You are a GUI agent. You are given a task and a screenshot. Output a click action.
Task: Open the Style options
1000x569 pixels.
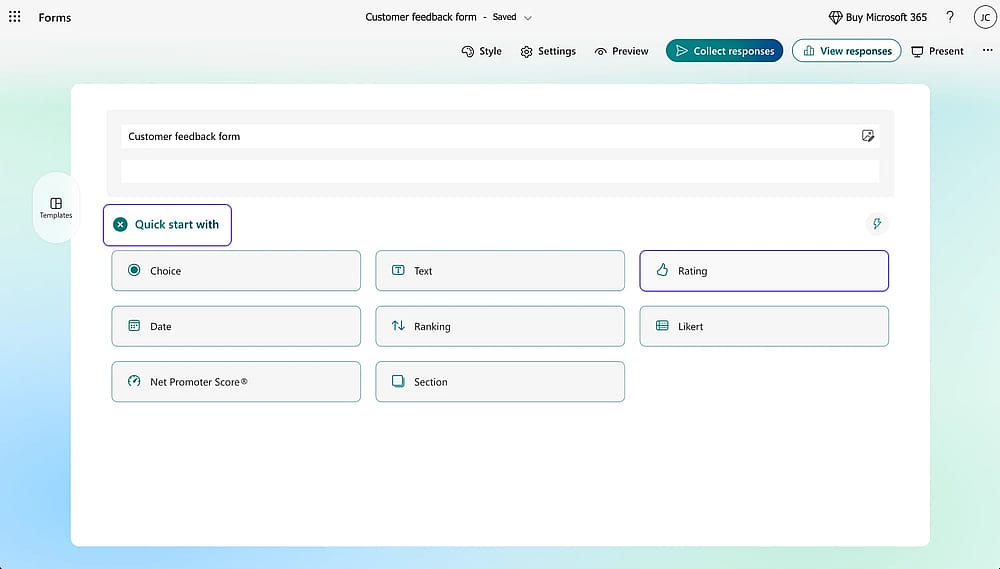tap(482, 51)
